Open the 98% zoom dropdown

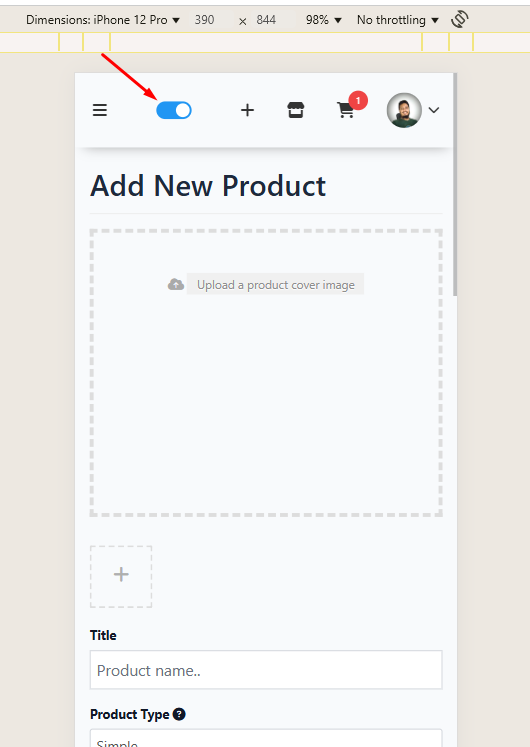click(x=324, y=20)
